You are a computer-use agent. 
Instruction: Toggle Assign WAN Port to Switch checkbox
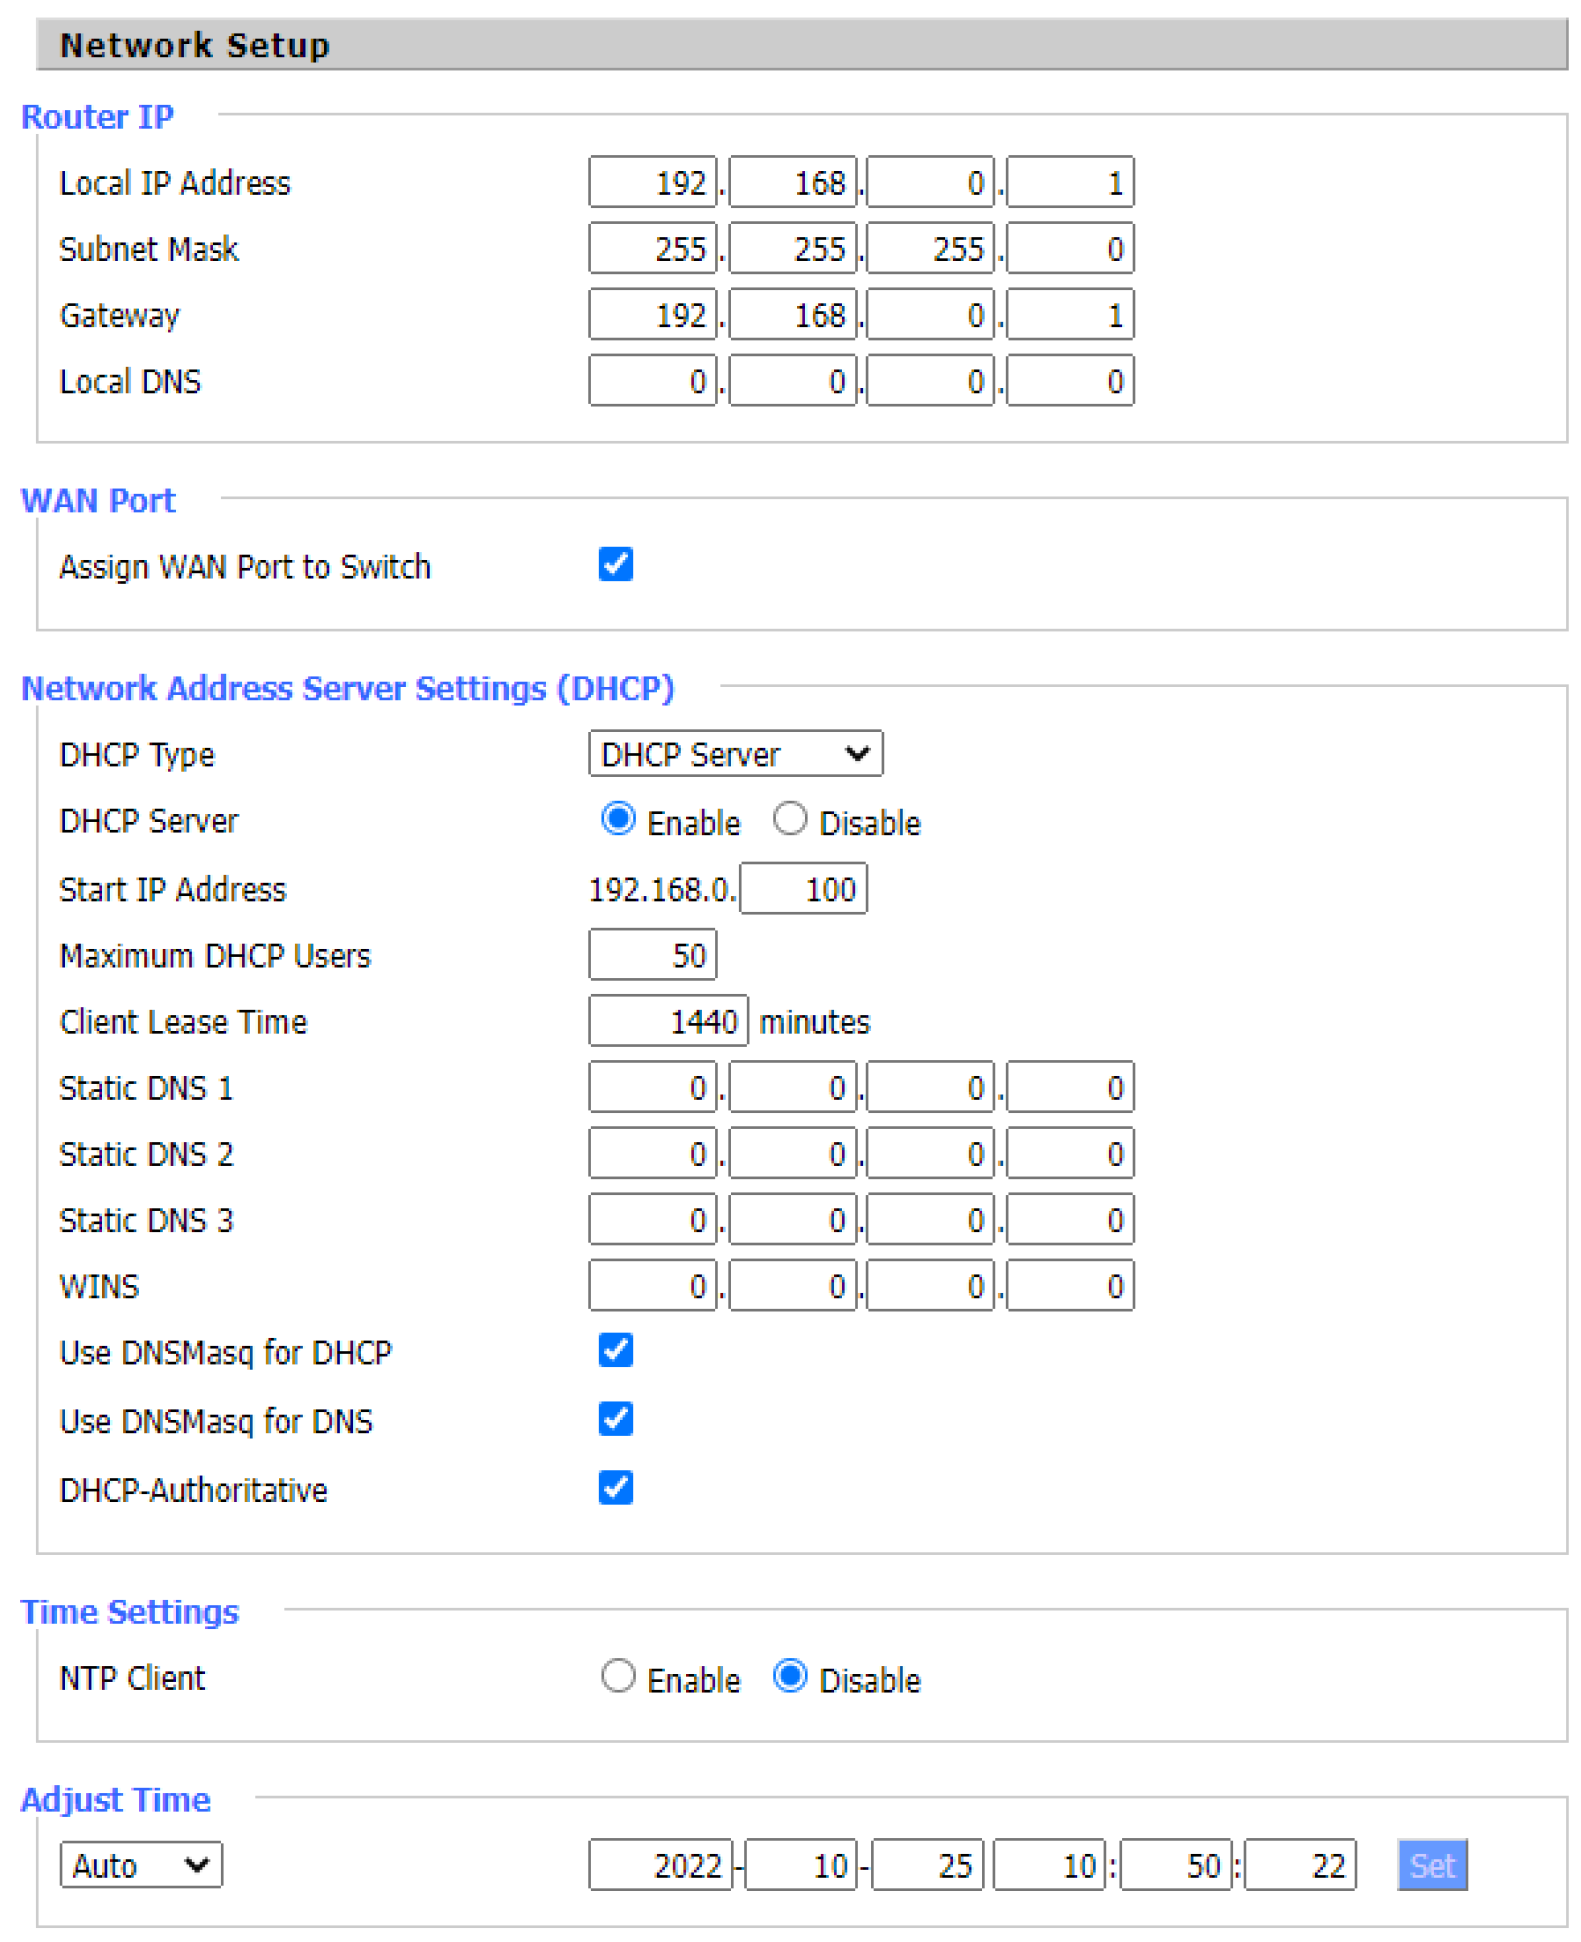pos(615,565)
